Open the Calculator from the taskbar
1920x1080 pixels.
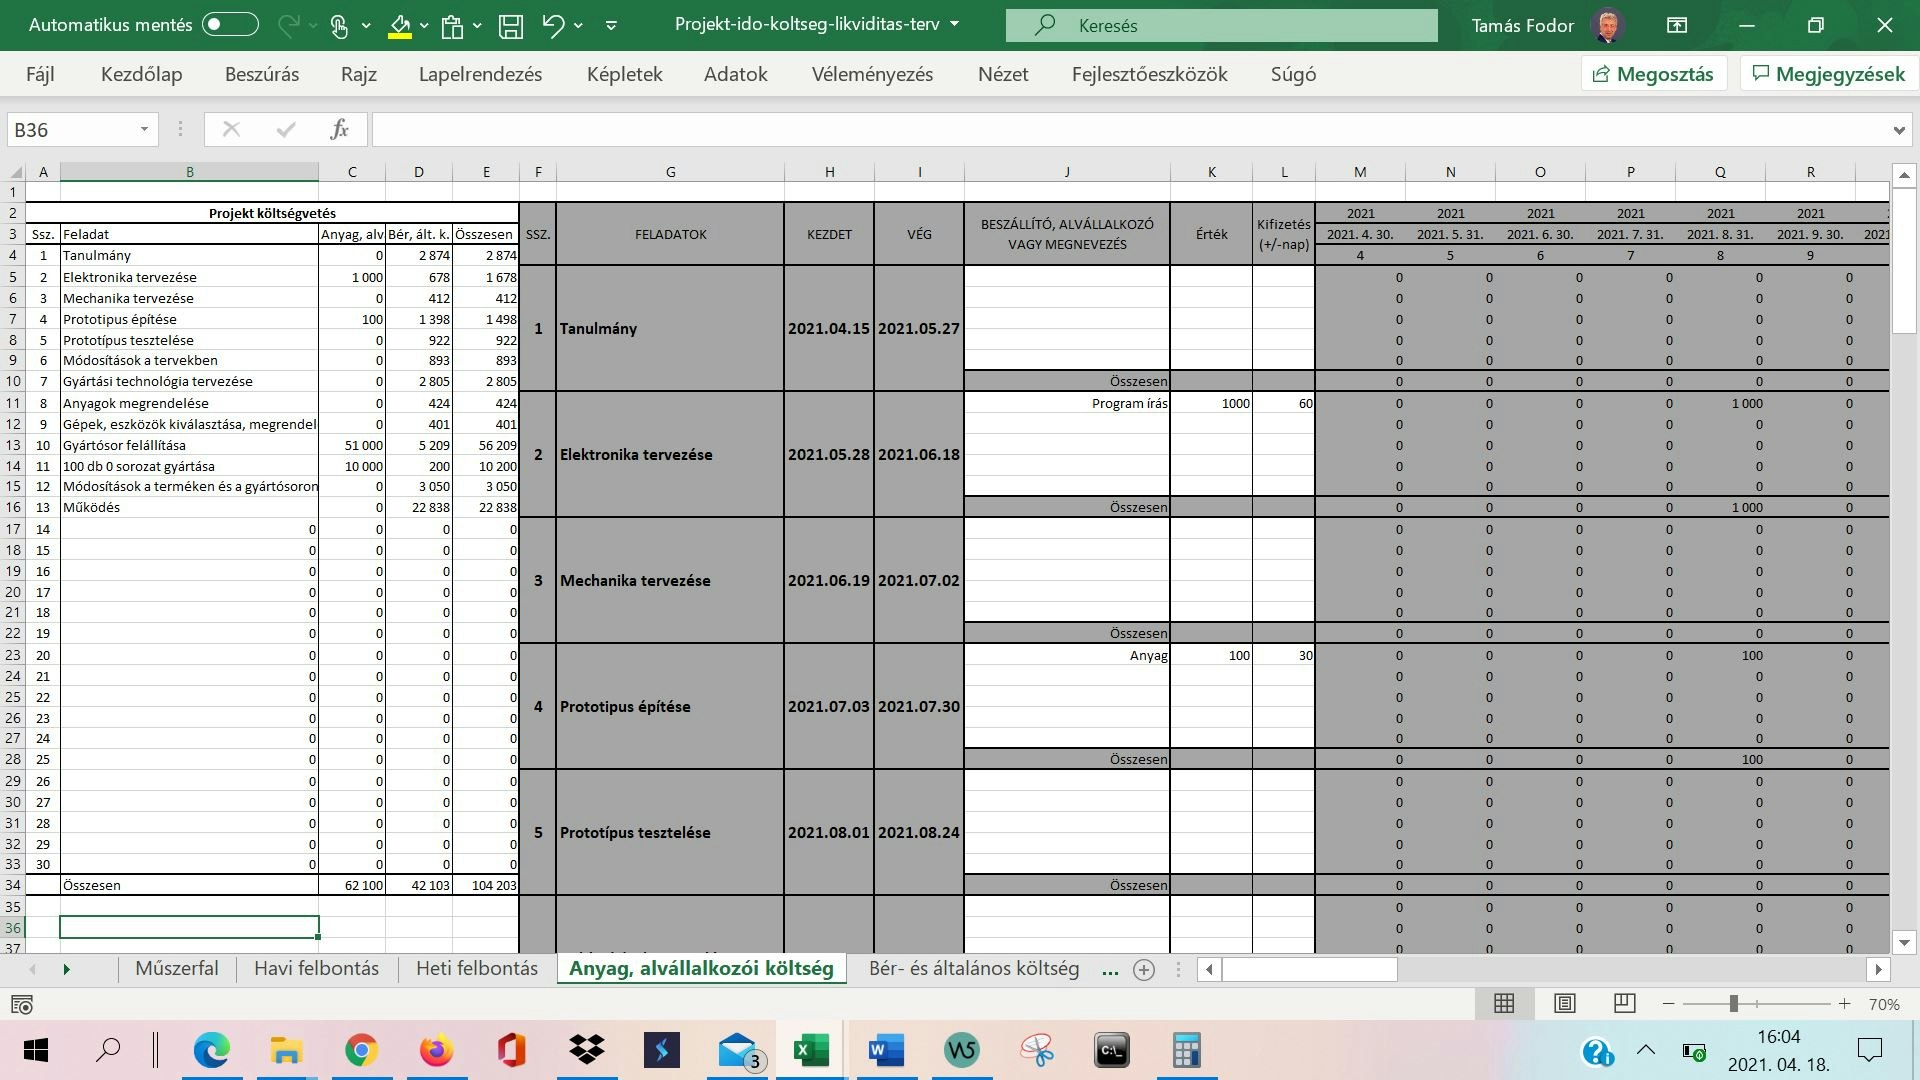coord(1186,1050)
